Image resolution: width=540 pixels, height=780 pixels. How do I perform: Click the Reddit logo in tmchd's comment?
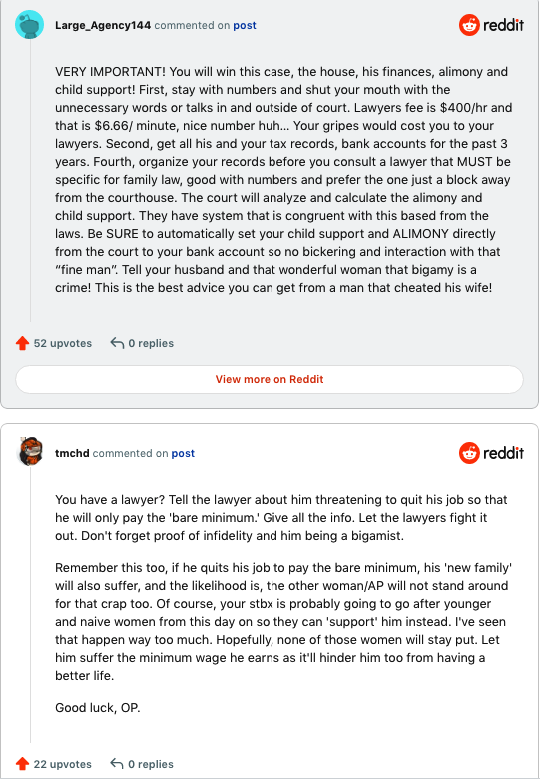pos(491,453)
